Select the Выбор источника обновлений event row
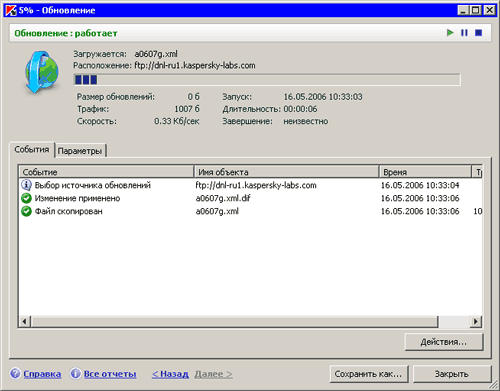Screen dimensions: 500x391 [250, 185]
